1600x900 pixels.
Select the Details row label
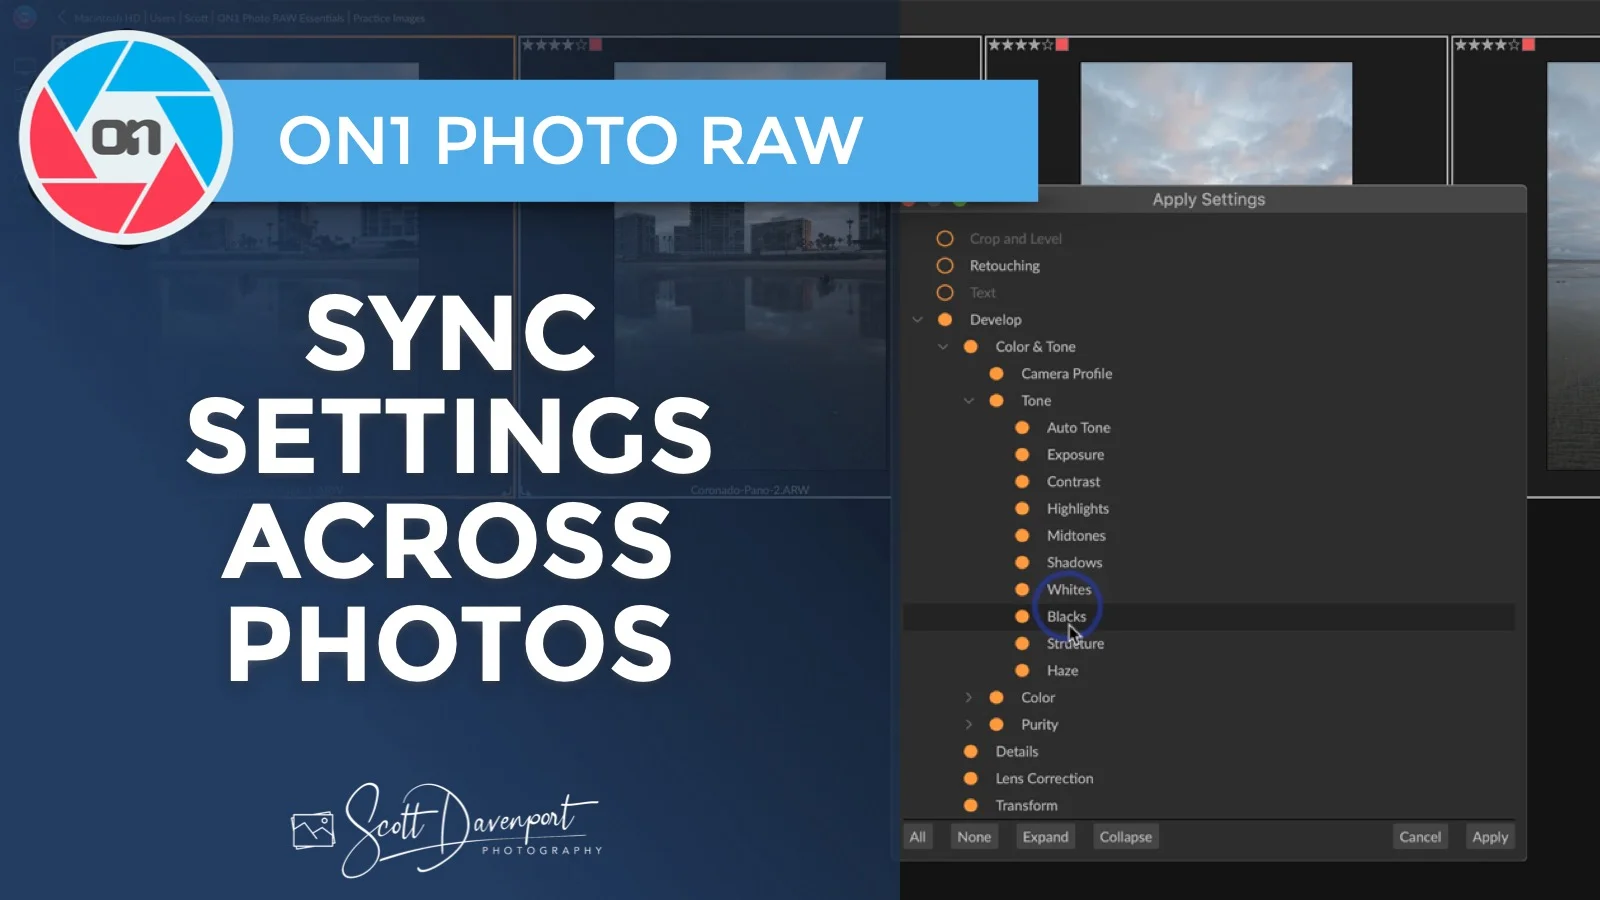click(x=1017, y=752)
